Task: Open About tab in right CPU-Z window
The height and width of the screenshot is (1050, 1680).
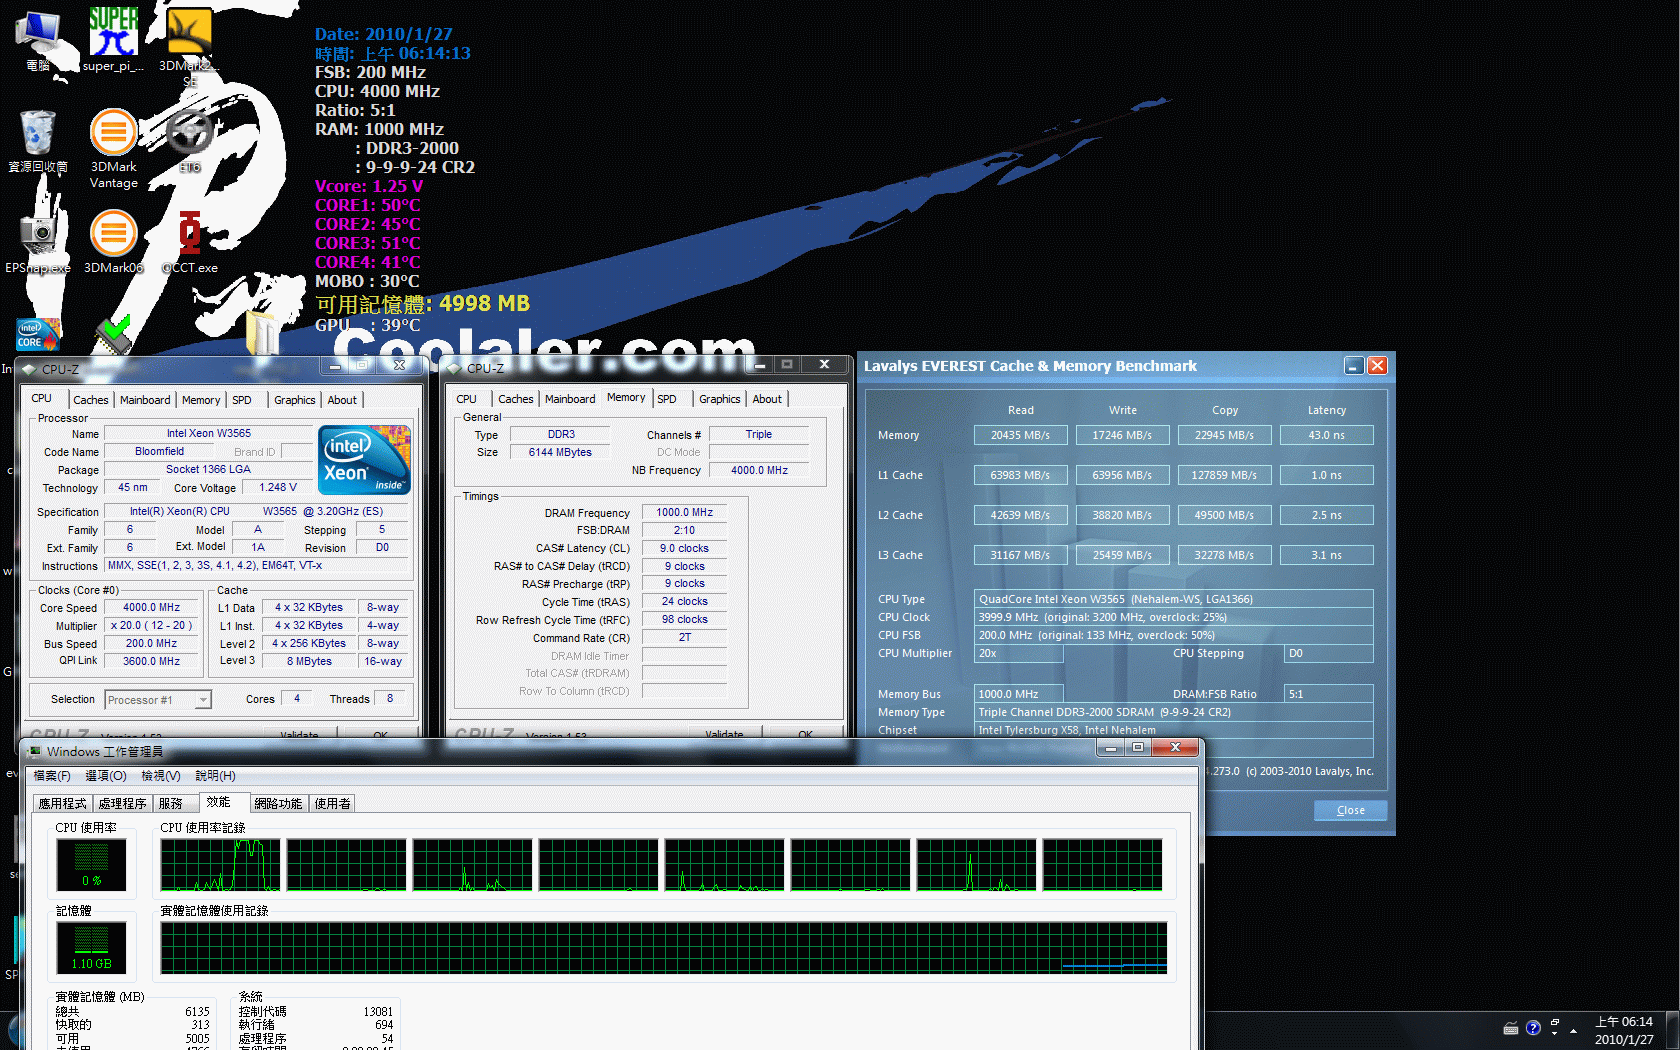Action: [767, 399]
